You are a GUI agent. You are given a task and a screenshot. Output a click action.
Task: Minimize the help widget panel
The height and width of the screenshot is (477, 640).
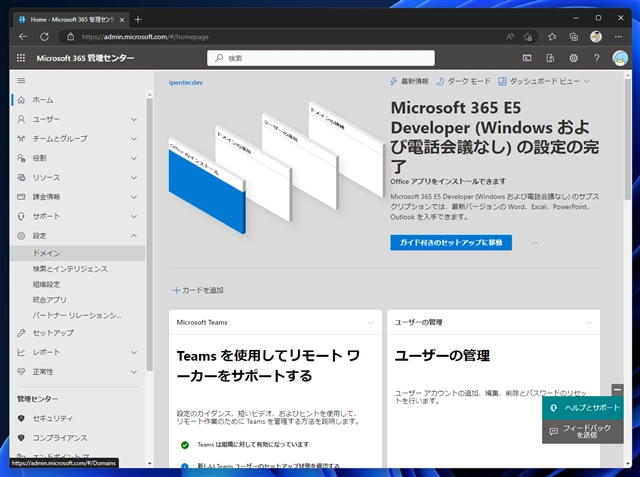tap(618, 389)
